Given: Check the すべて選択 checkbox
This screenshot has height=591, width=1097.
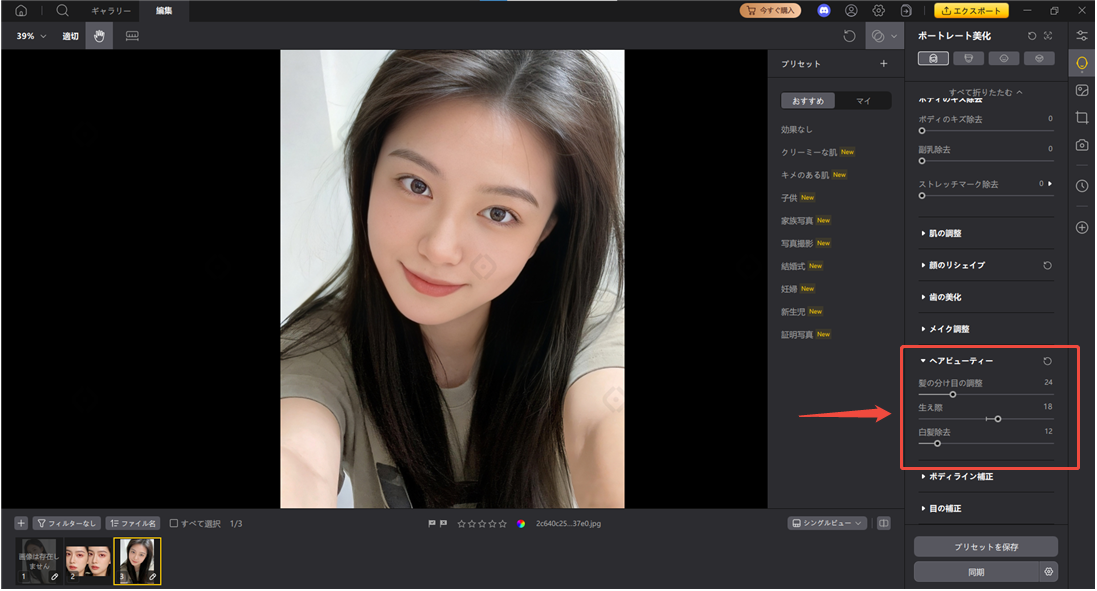Looking at the screenshot, I should (174, 523).
